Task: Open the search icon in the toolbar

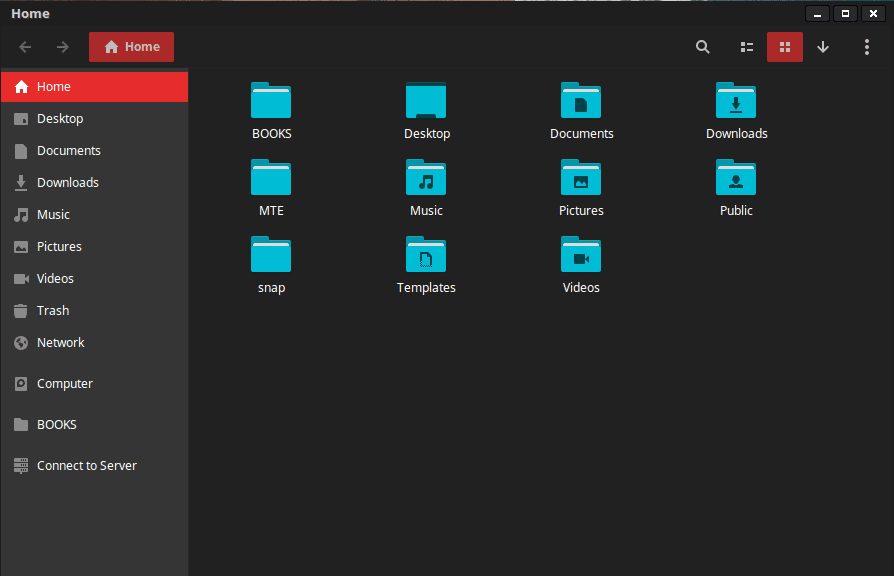Action: [702, 46]
